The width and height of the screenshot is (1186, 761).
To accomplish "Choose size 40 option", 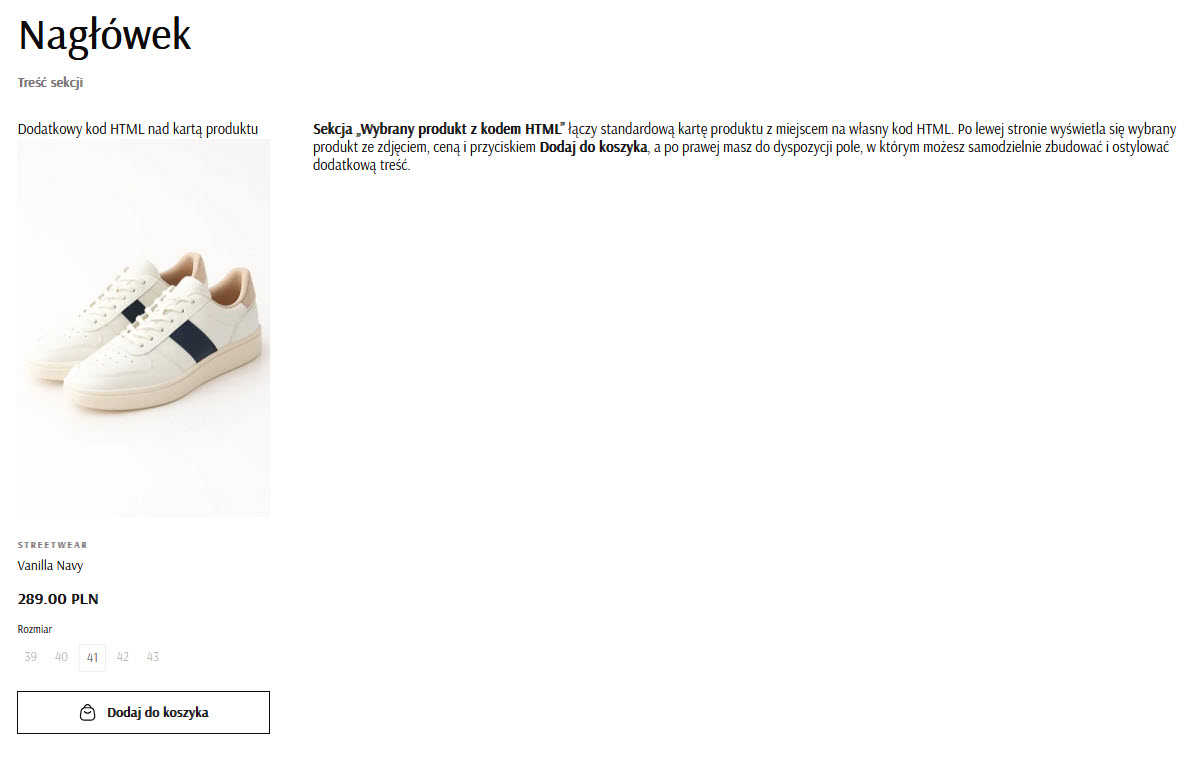I will tap(61, 657).
